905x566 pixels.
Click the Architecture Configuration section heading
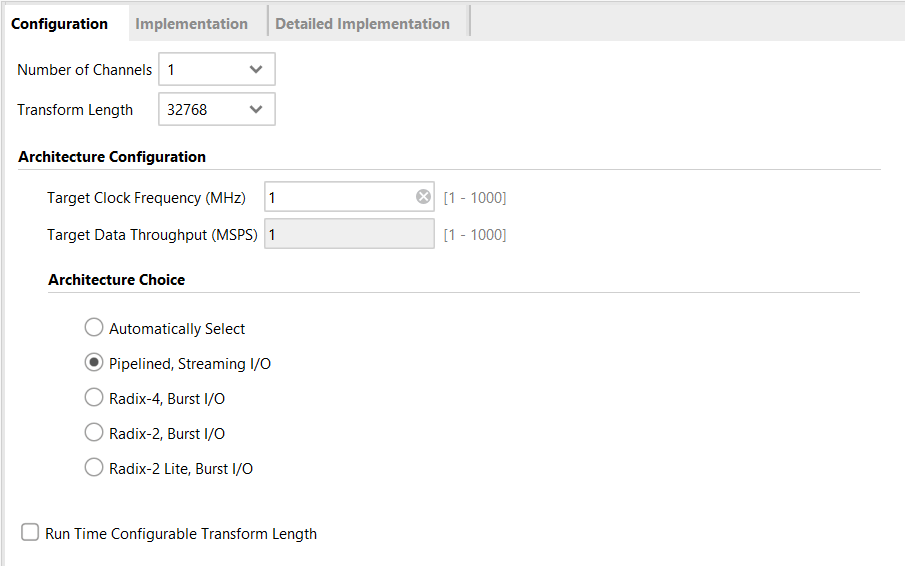[x=112, y=157]
